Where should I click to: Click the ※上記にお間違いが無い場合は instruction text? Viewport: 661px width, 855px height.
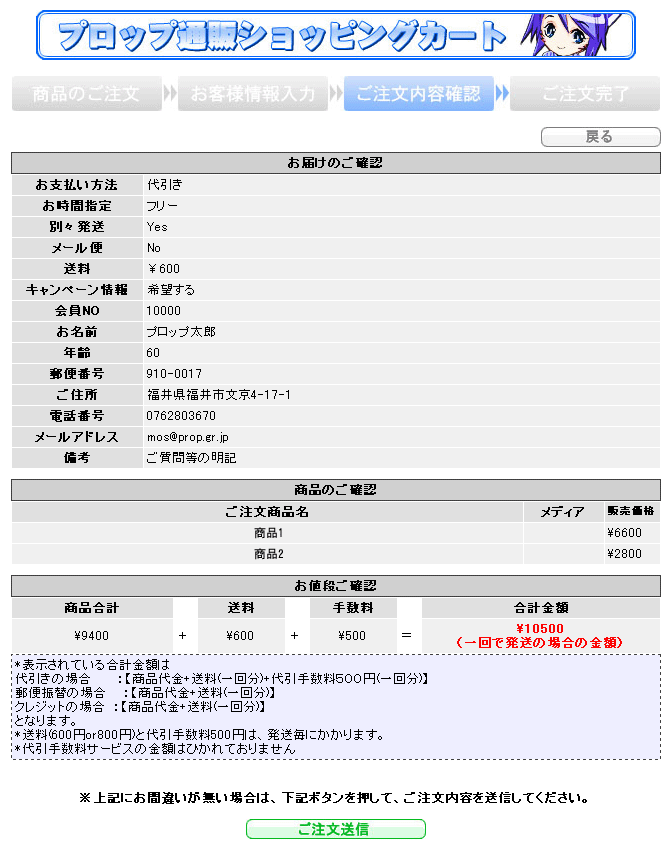tap(334, 798)
